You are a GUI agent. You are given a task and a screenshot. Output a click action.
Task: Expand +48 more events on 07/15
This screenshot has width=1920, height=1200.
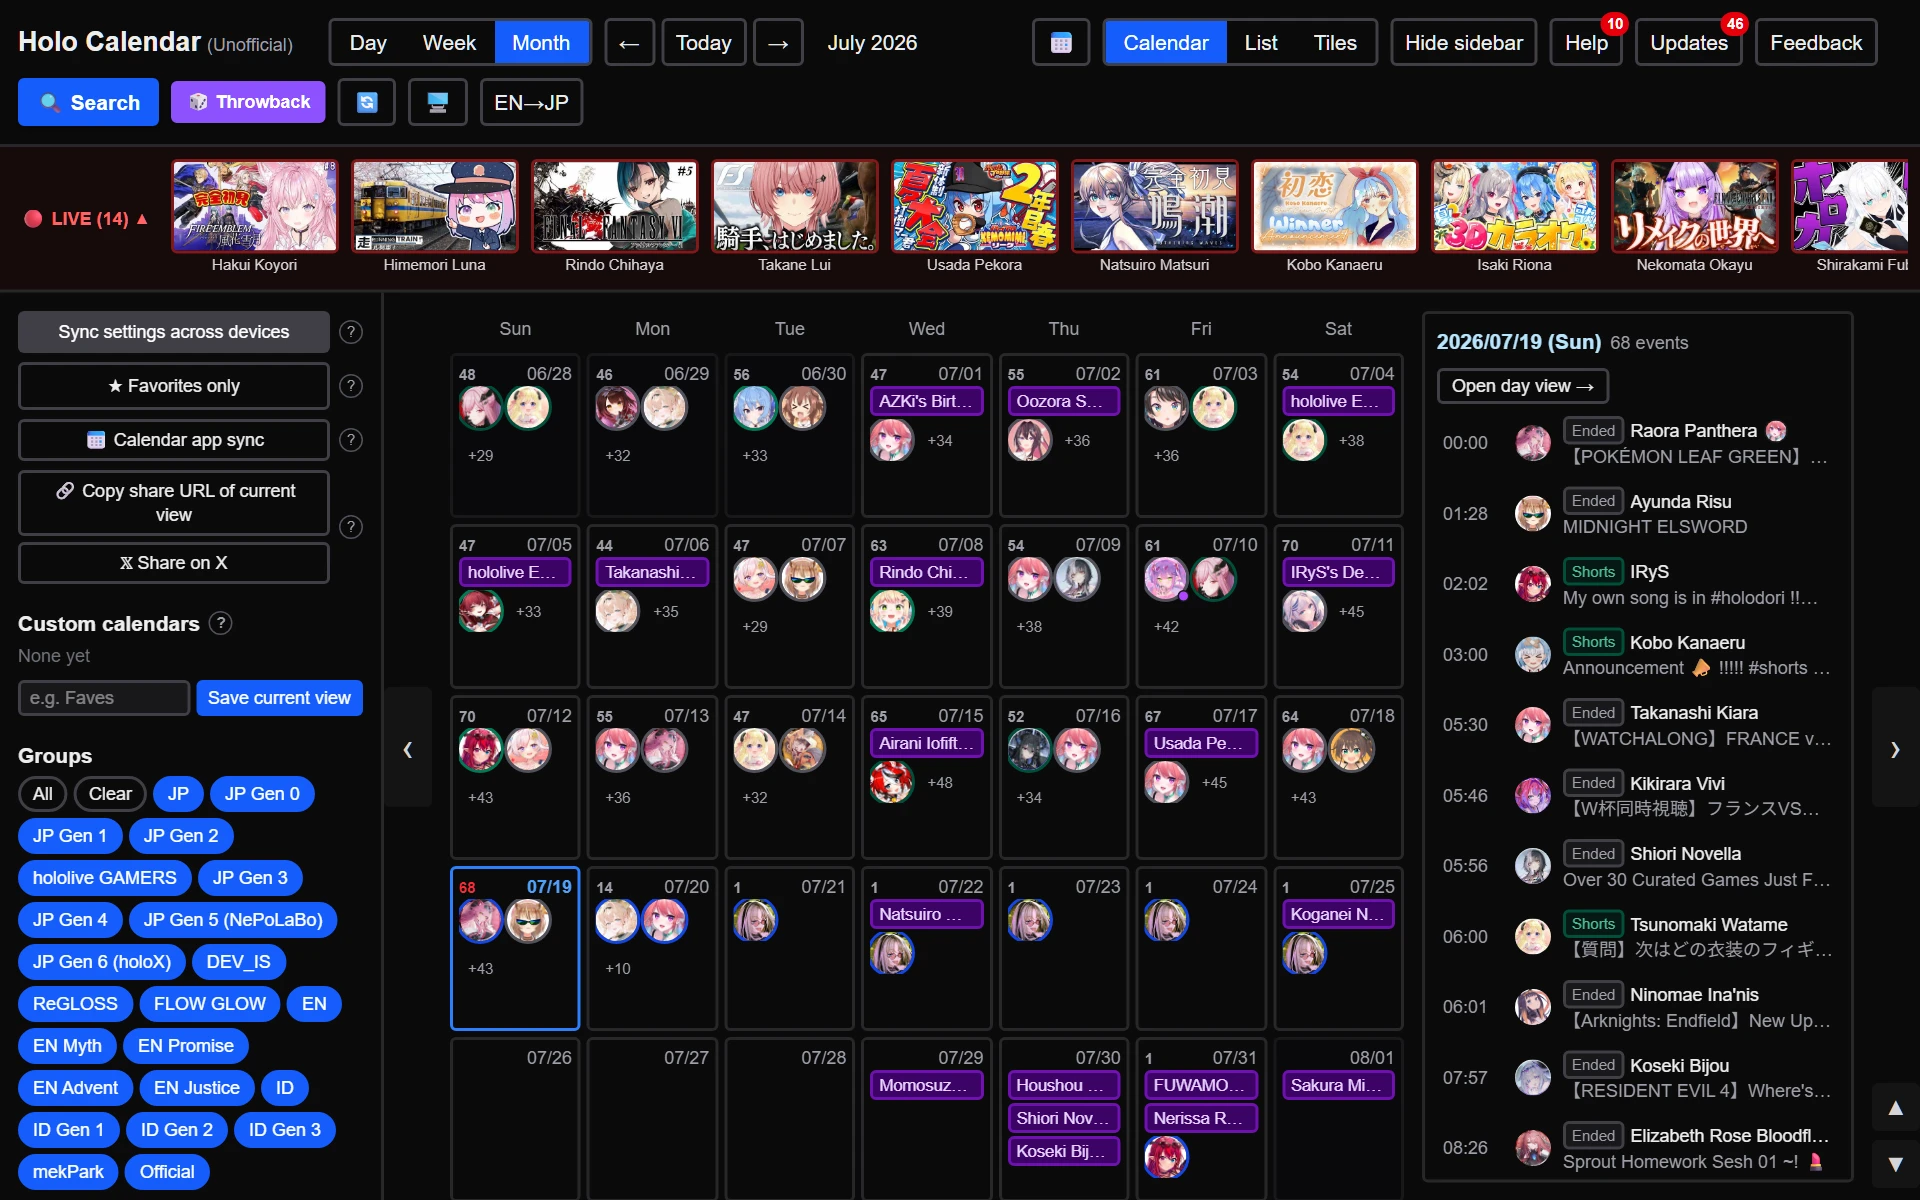940,783
